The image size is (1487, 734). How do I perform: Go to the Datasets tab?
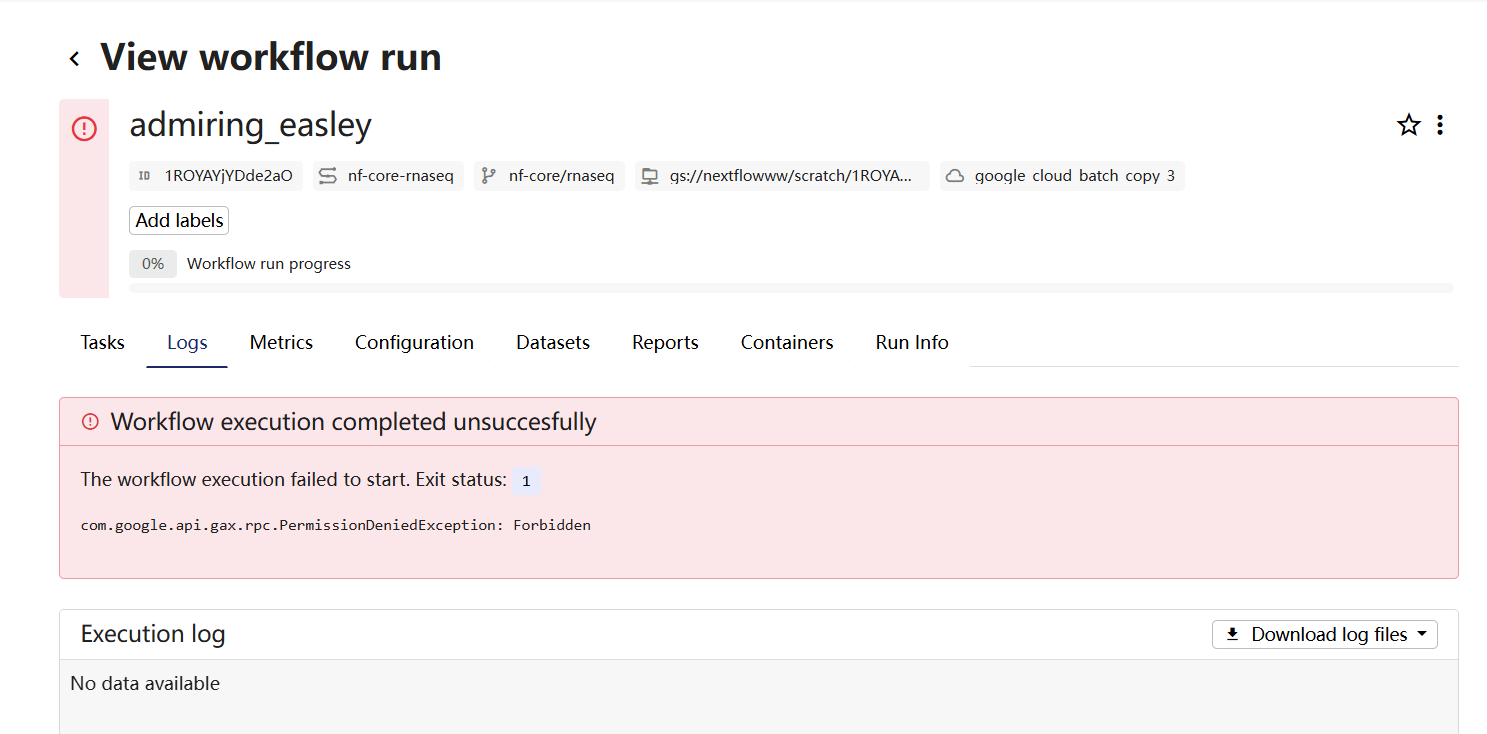[553, 343]
